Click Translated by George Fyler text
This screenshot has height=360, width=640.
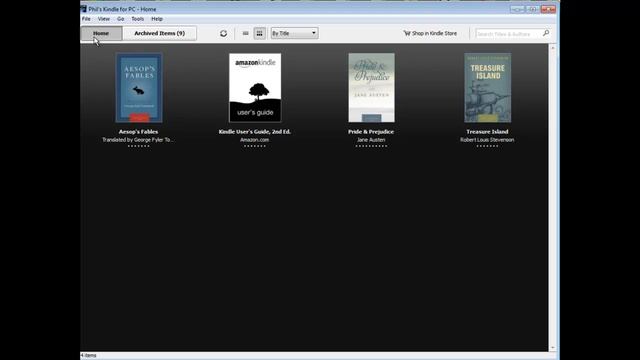click(x=138, y=140)
